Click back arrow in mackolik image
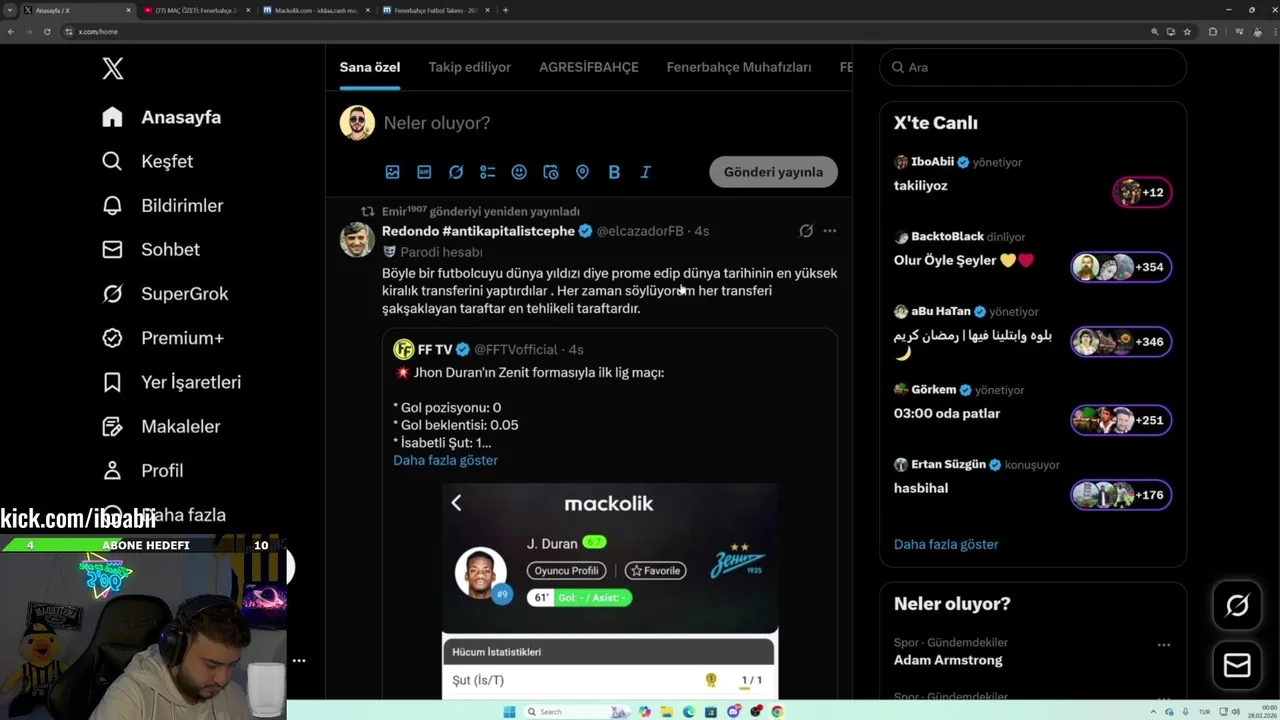 [457, 503]
